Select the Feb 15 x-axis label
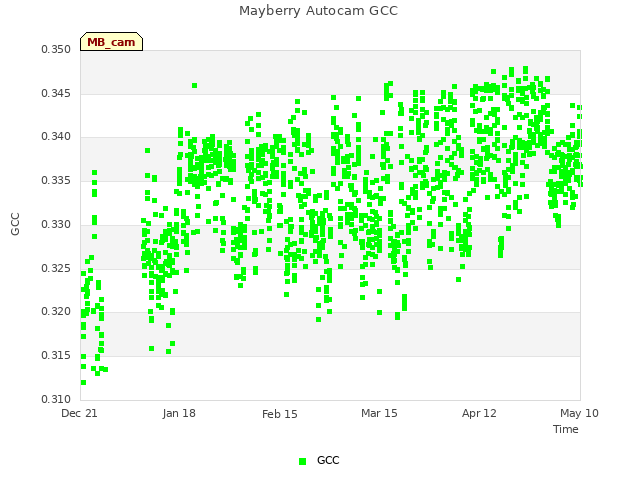Screen dimensions: 640x480 pos(280,414)
